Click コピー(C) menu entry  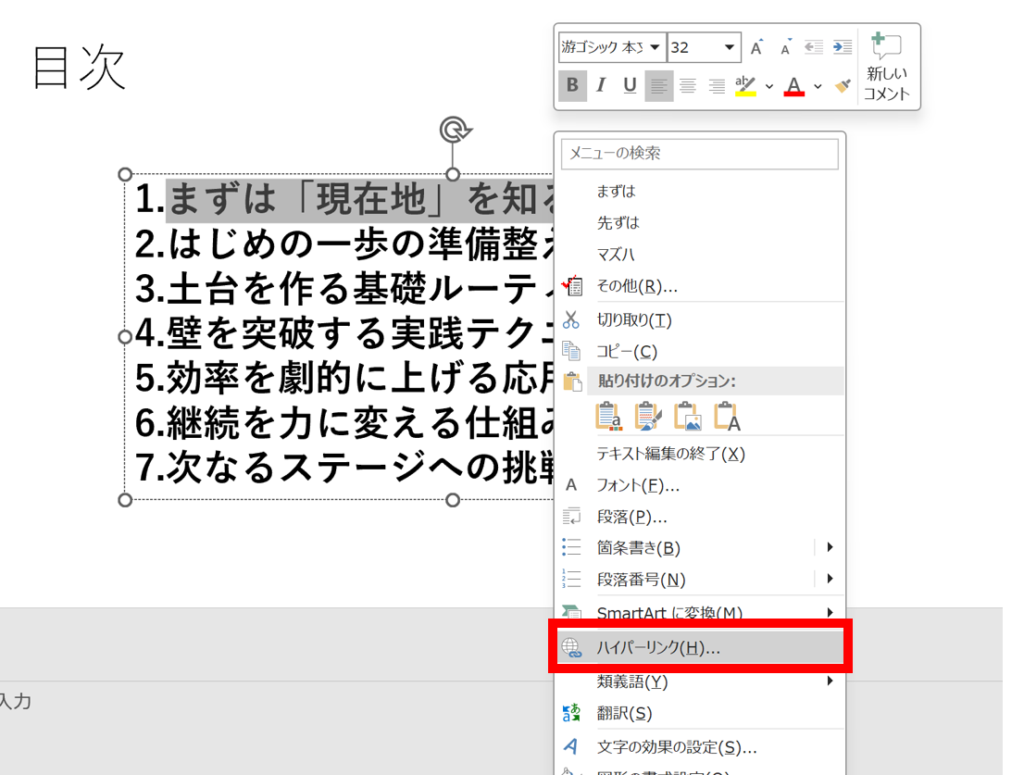pyautogui.click(x=627, y=352)
